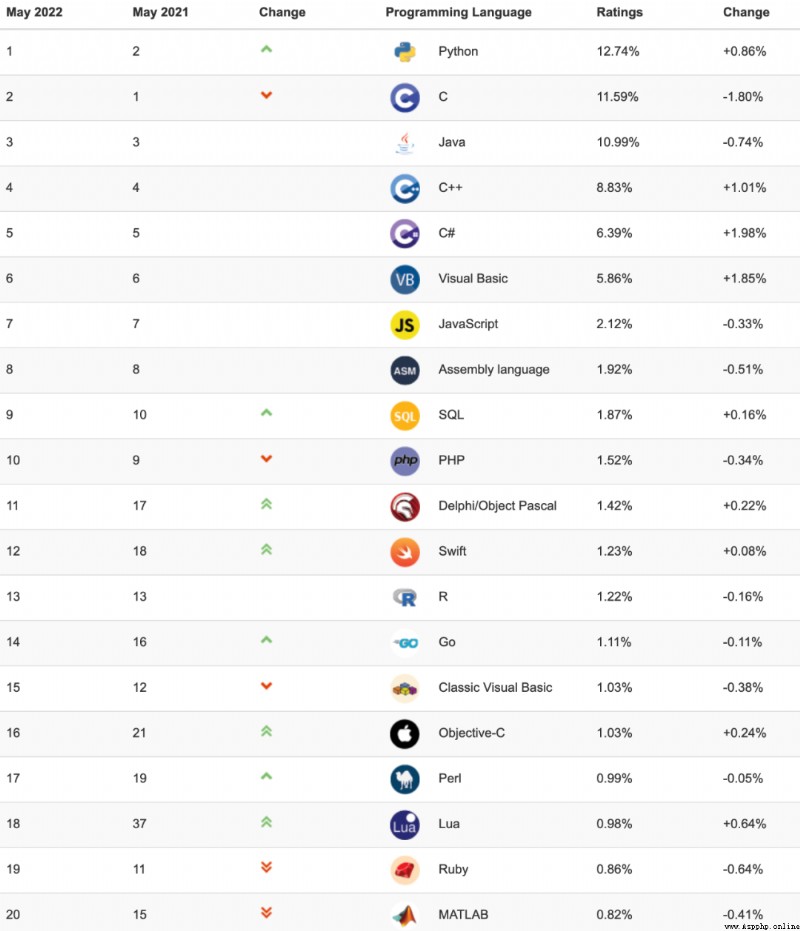Click the Objective-C apple icon

(405, 734)
